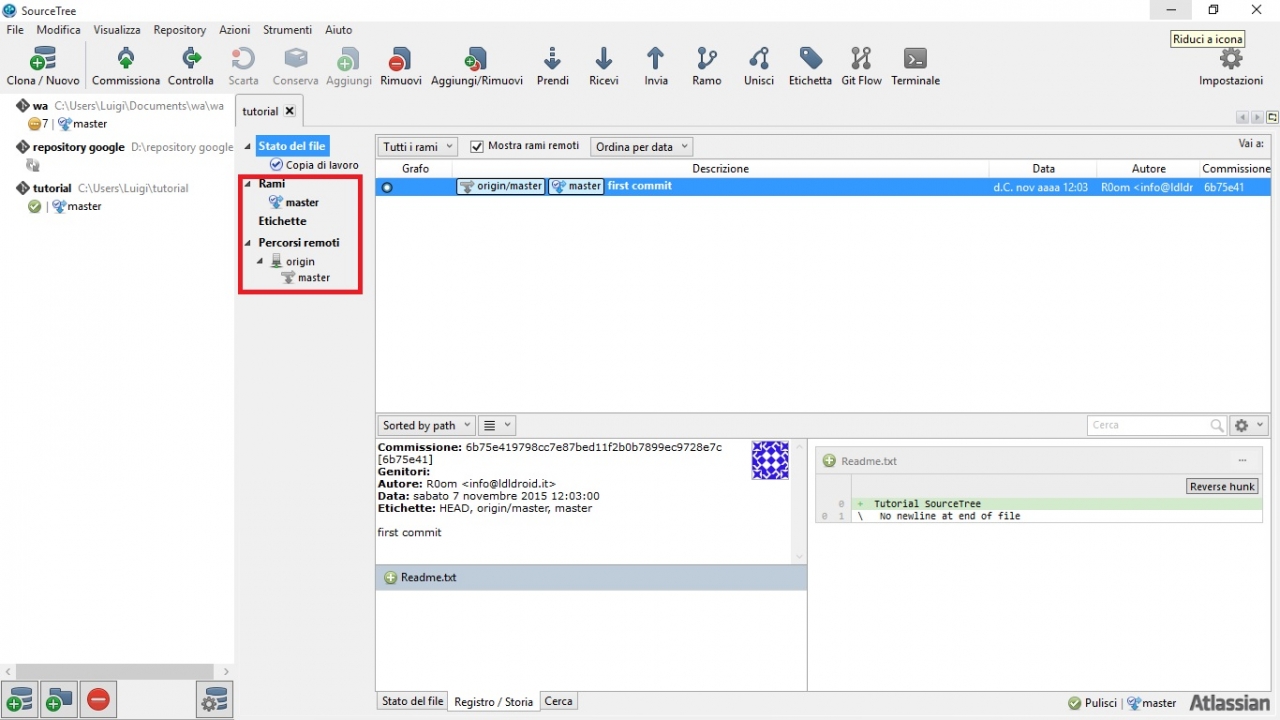The height and width of the screenshot is (720, 1280).
Task: Click the Conserva toolbar icon
Action: coord(296,59)
